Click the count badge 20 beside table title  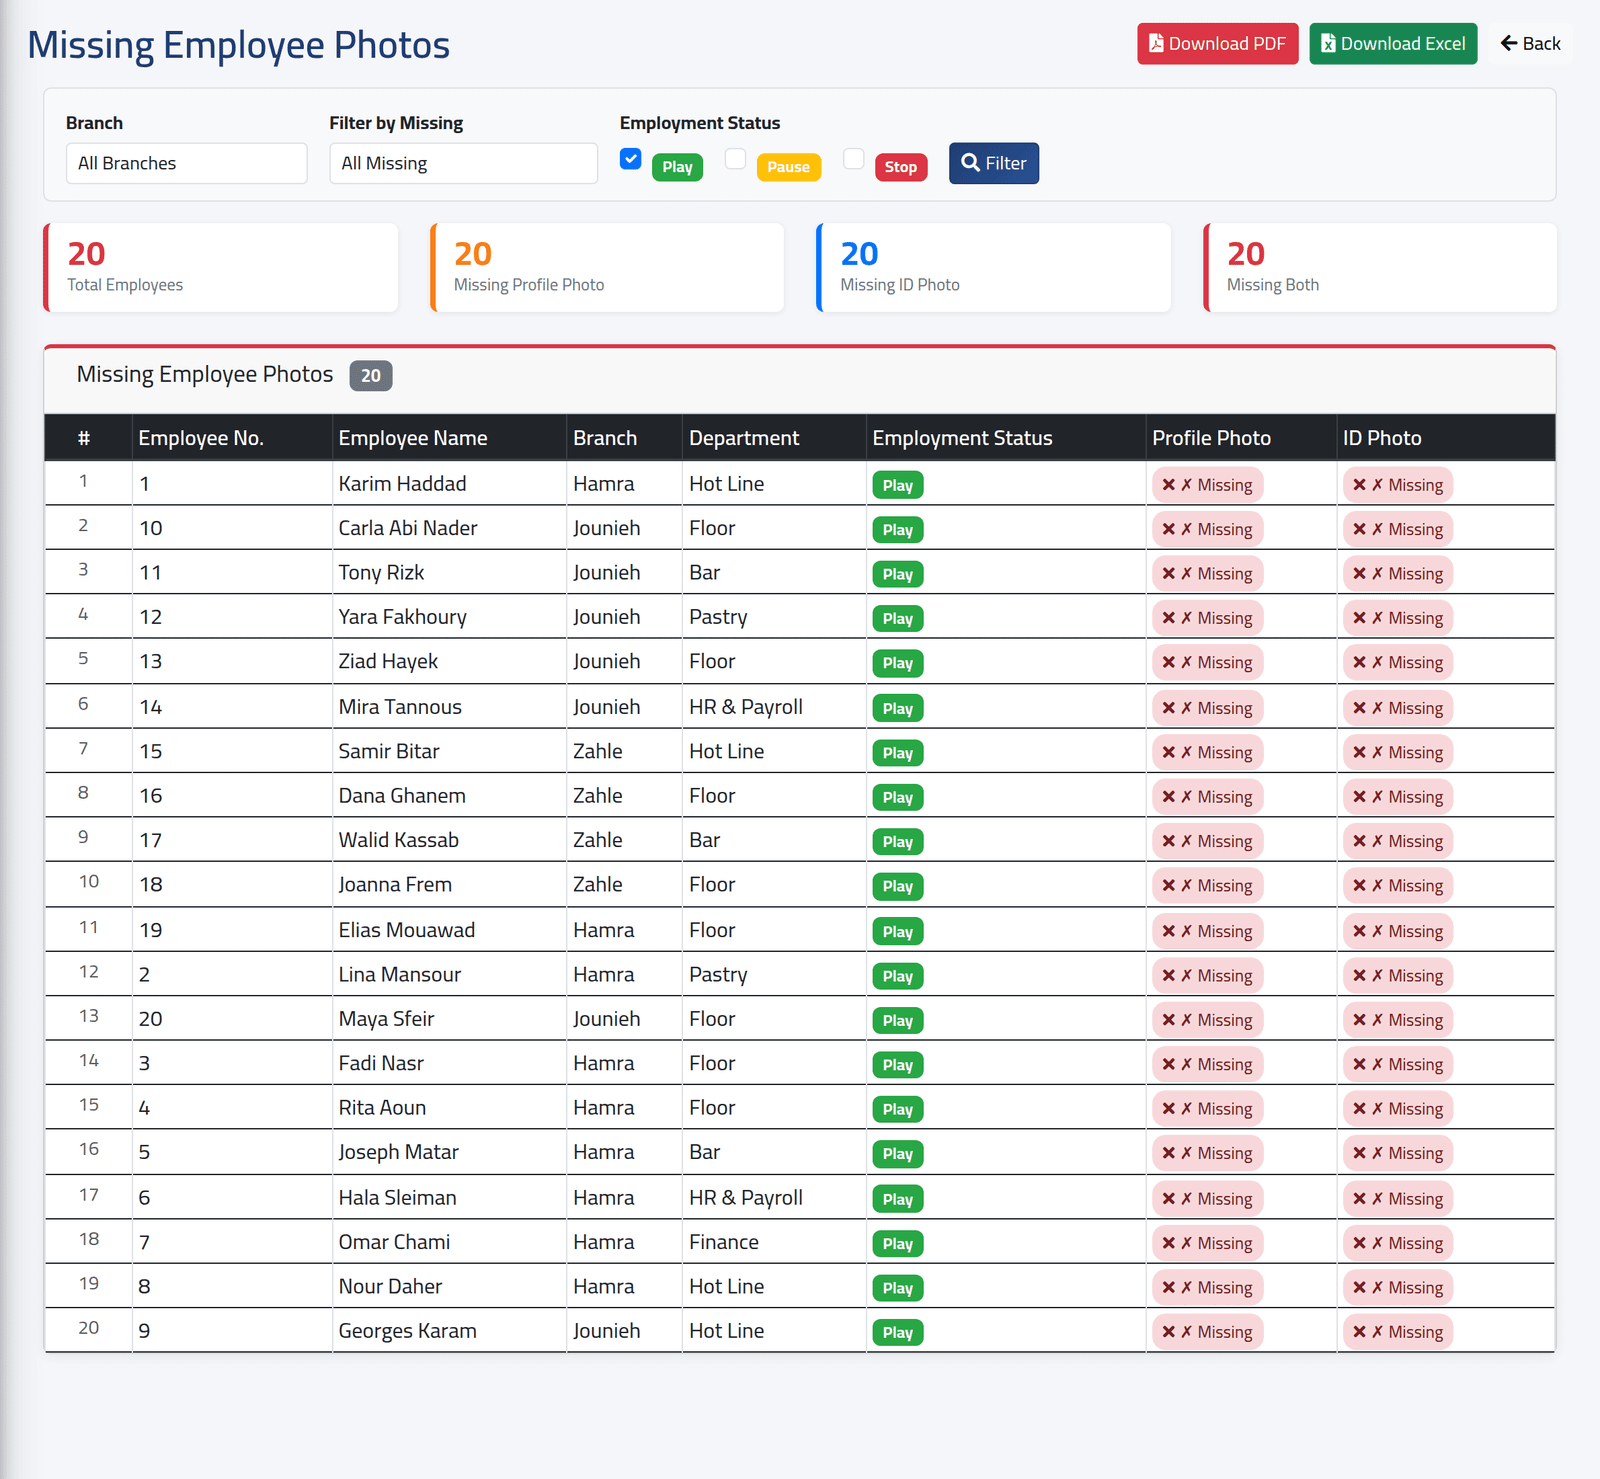(x=371, y=376)
